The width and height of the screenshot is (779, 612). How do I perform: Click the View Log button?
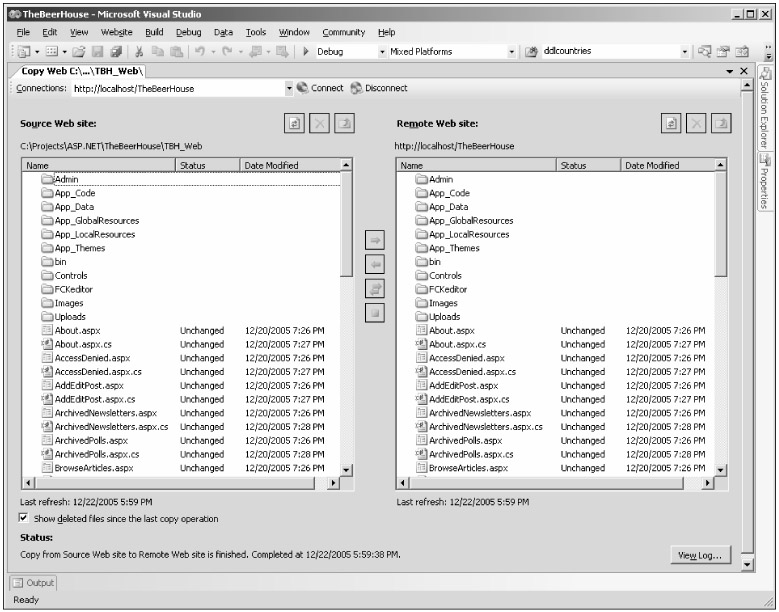[701, 555]
